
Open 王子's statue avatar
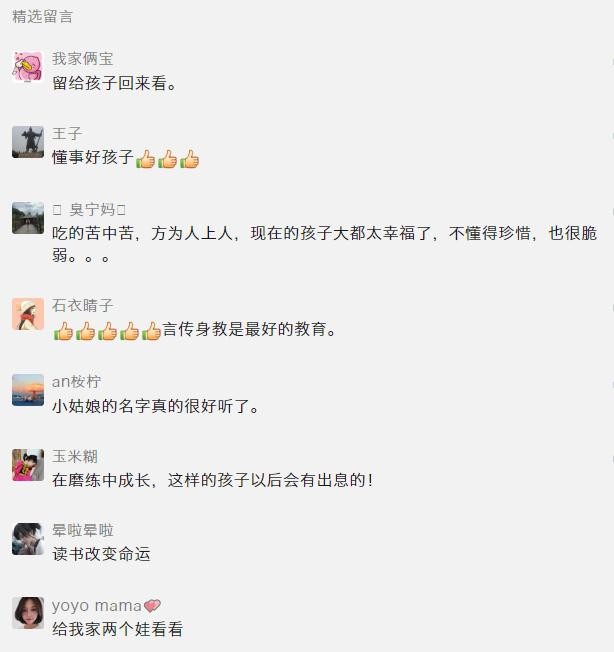tap(28, 142)
